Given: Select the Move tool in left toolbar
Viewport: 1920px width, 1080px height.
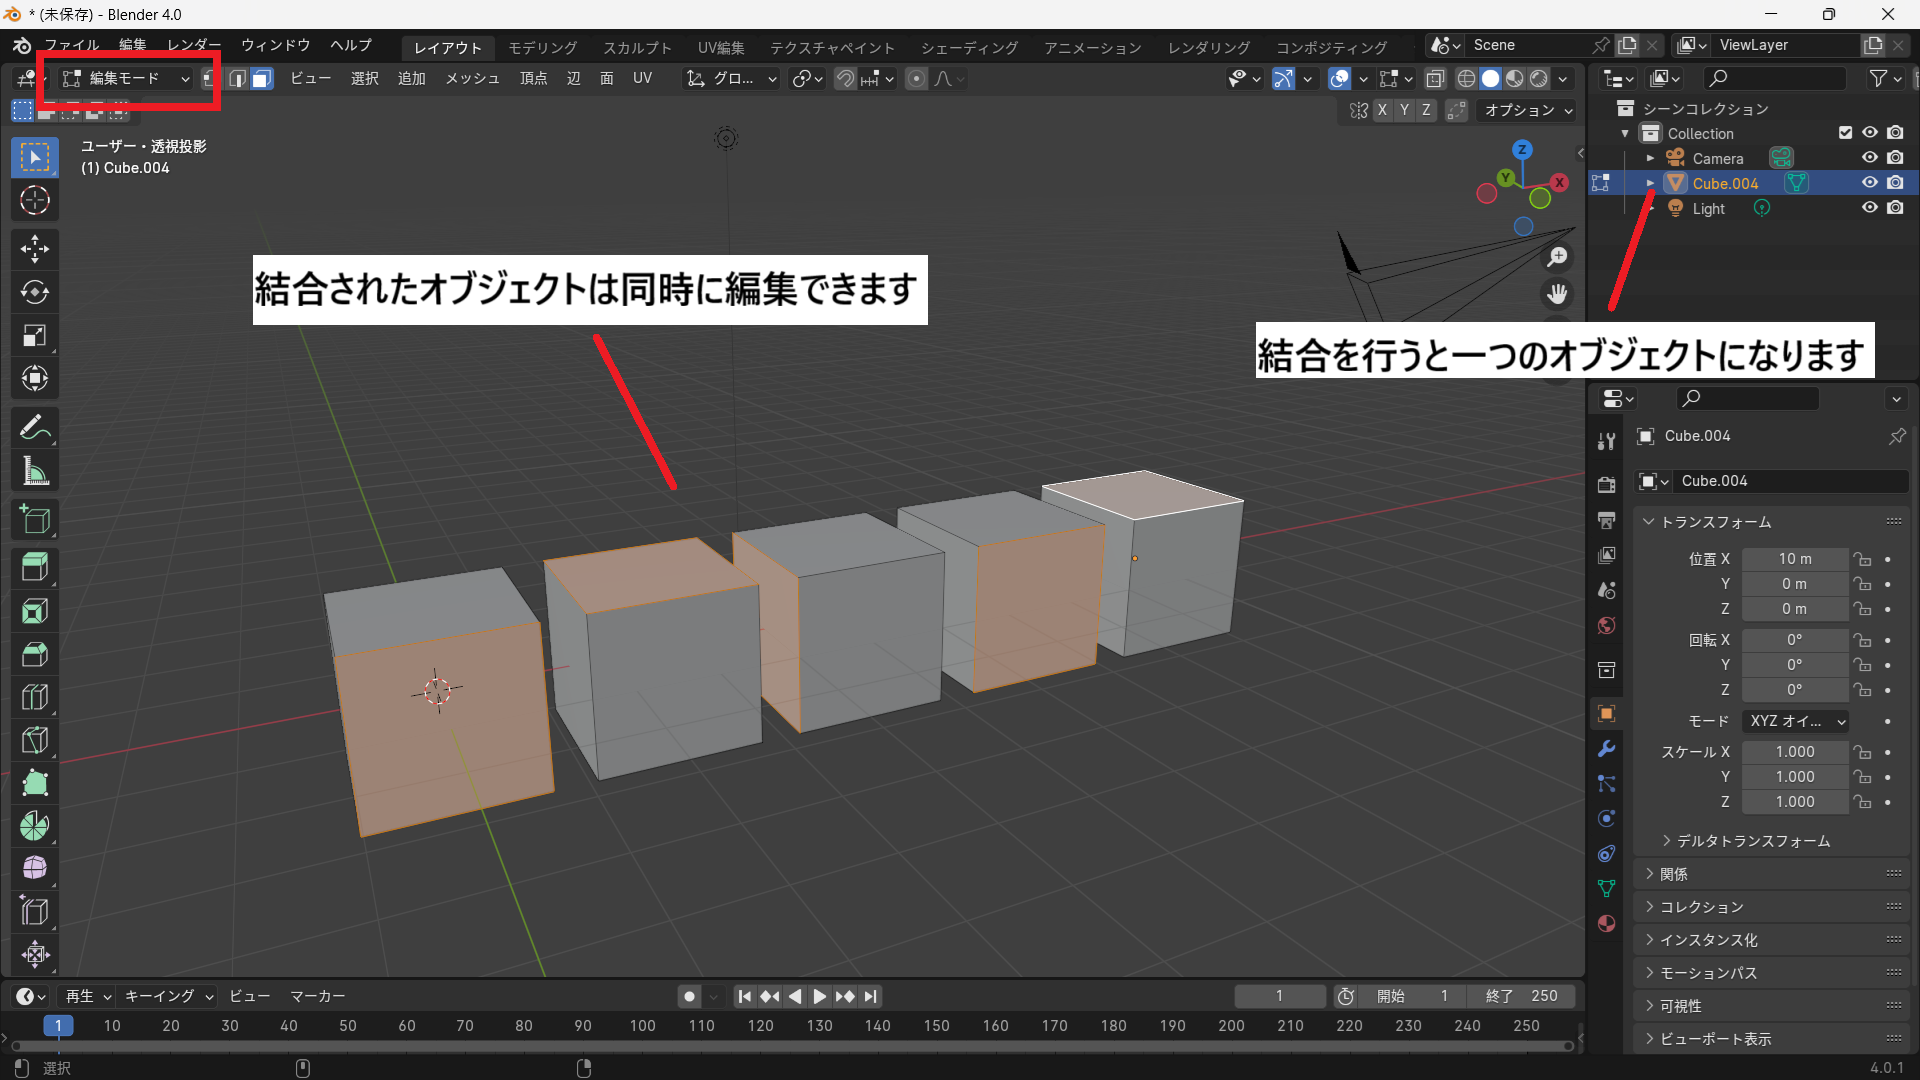Looking at the screenshot, I should [x=35, y=249].
